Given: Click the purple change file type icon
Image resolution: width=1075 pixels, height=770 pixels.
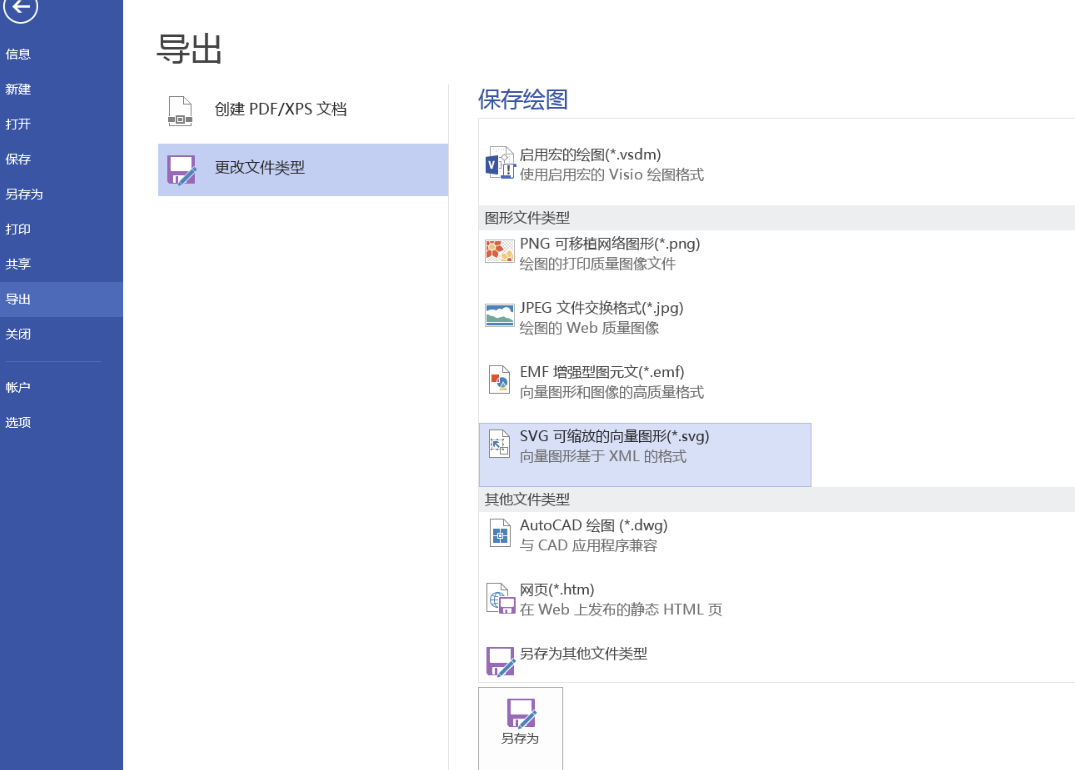Looking at the screenshot, I should click(x=181, y=170).
